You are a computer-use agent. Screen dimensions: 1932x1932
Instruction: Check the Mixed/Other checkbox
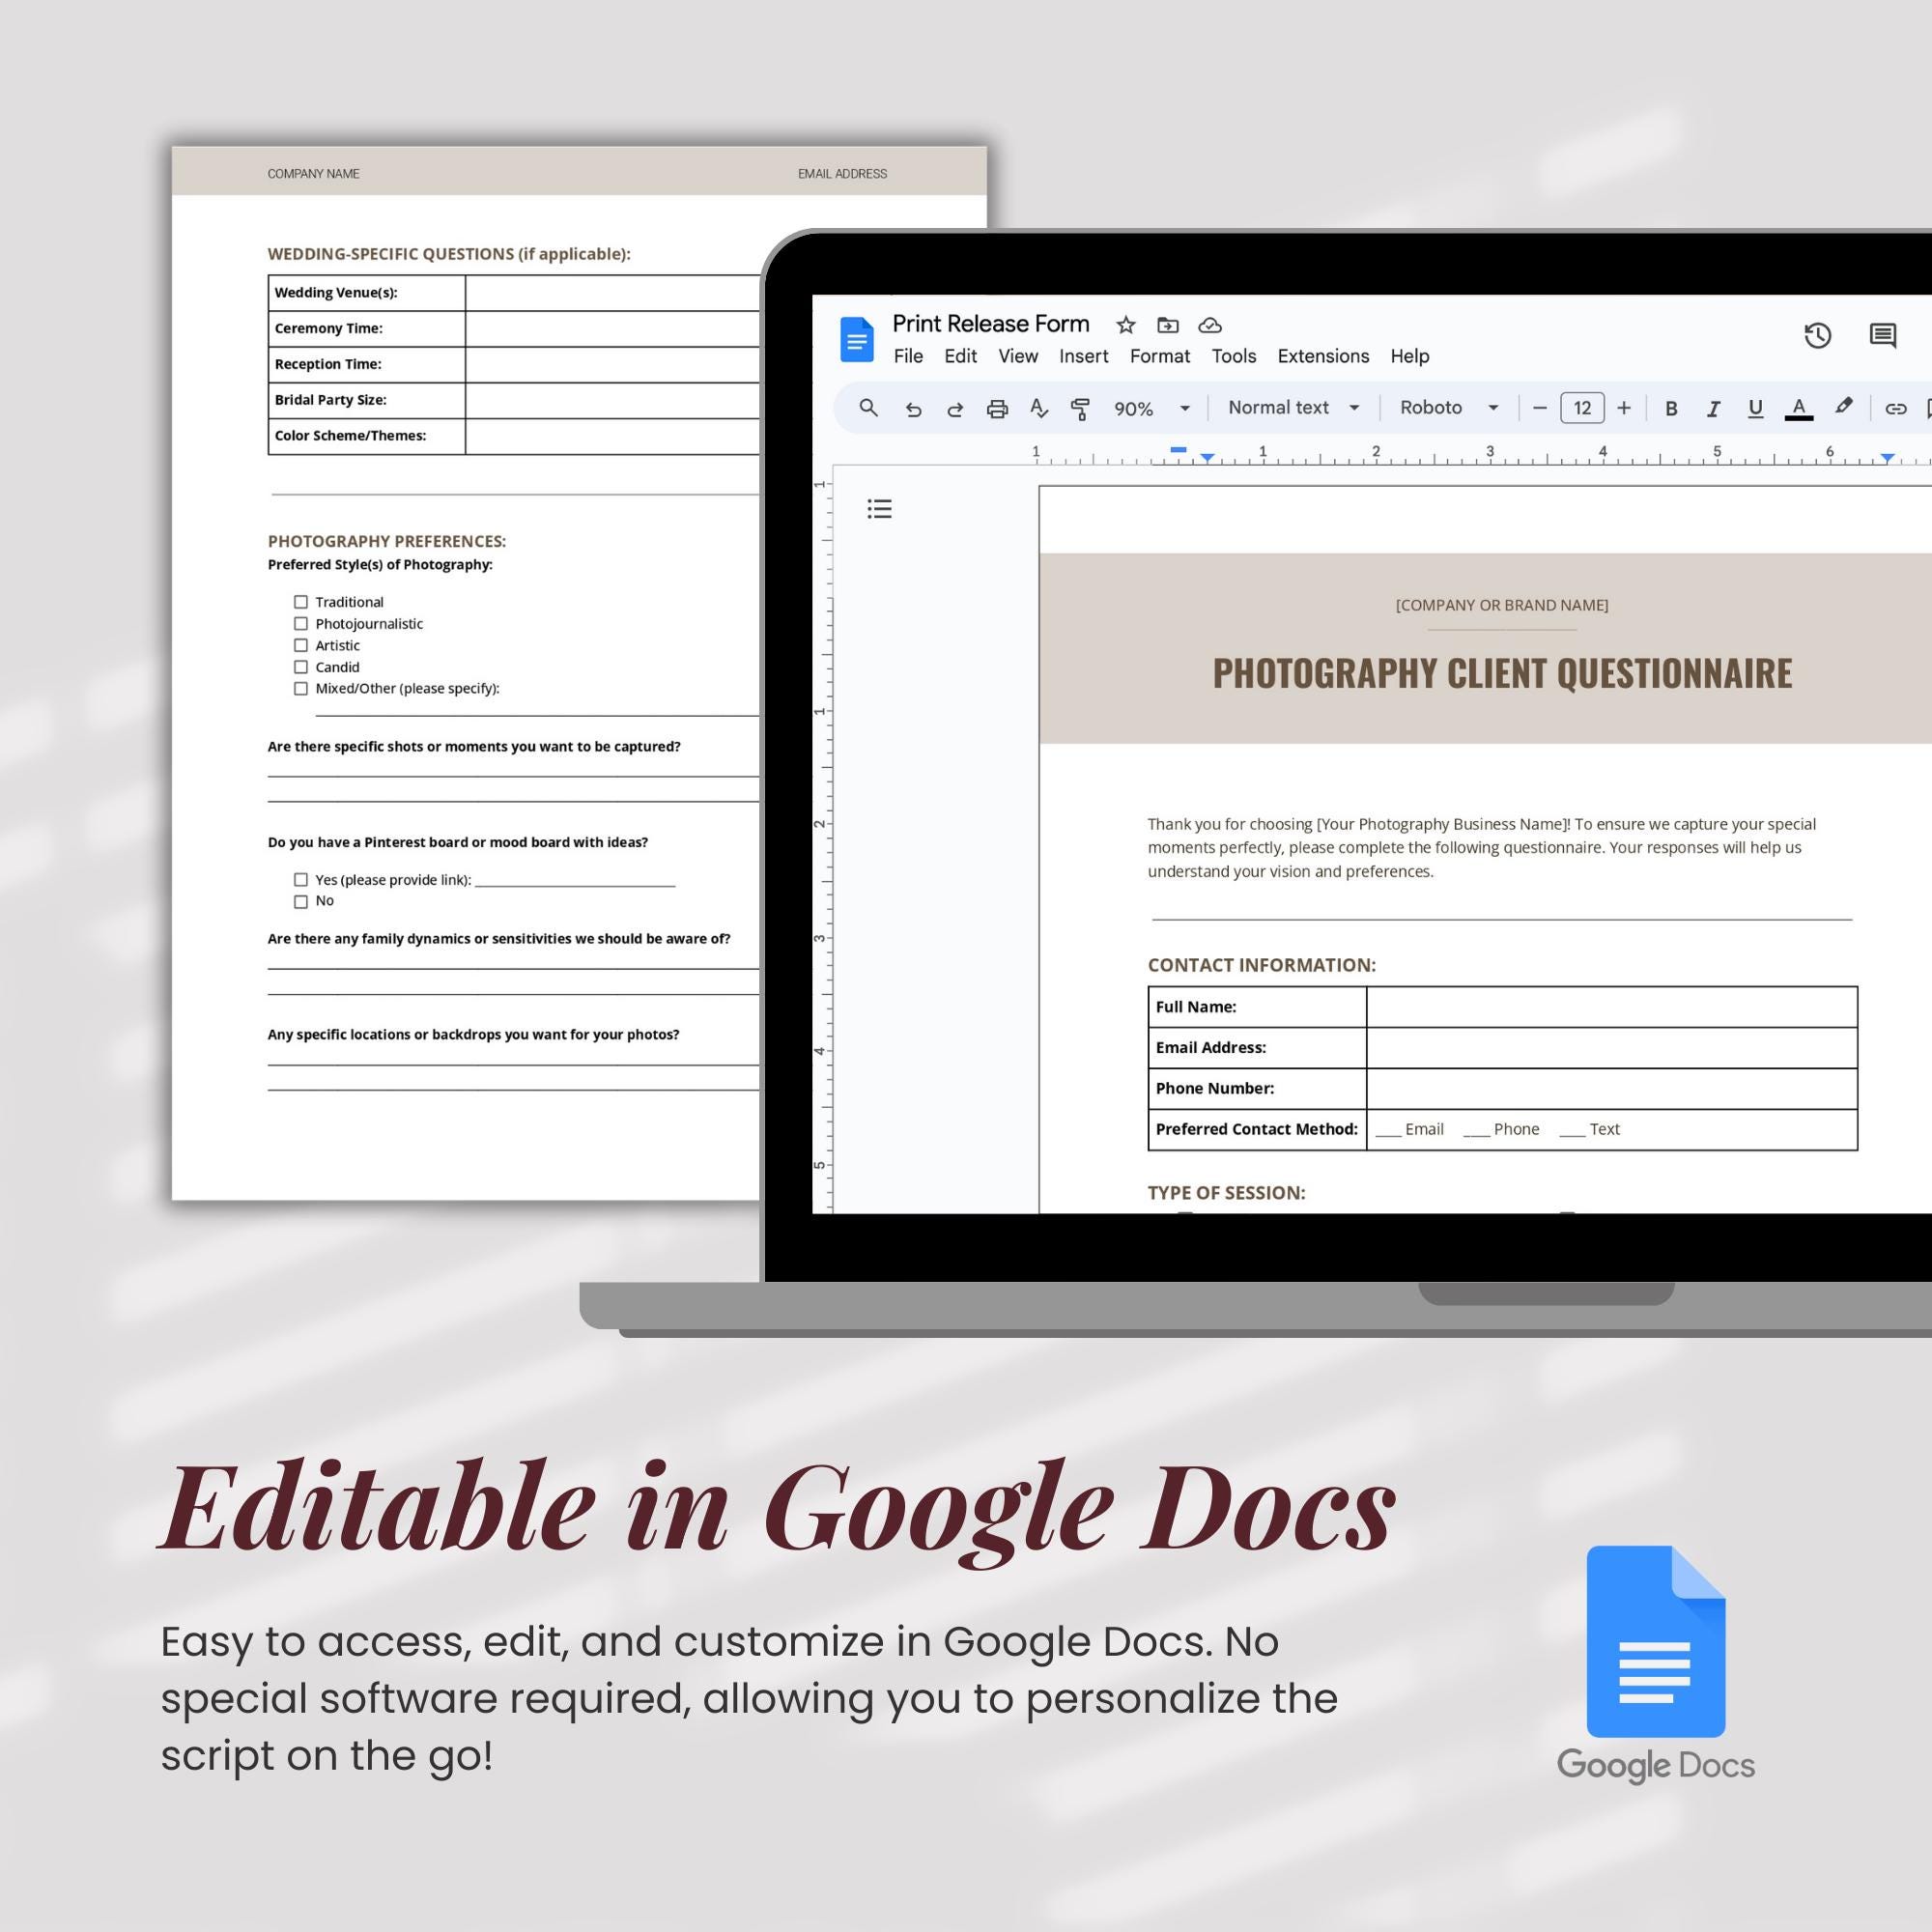[301, 688]
